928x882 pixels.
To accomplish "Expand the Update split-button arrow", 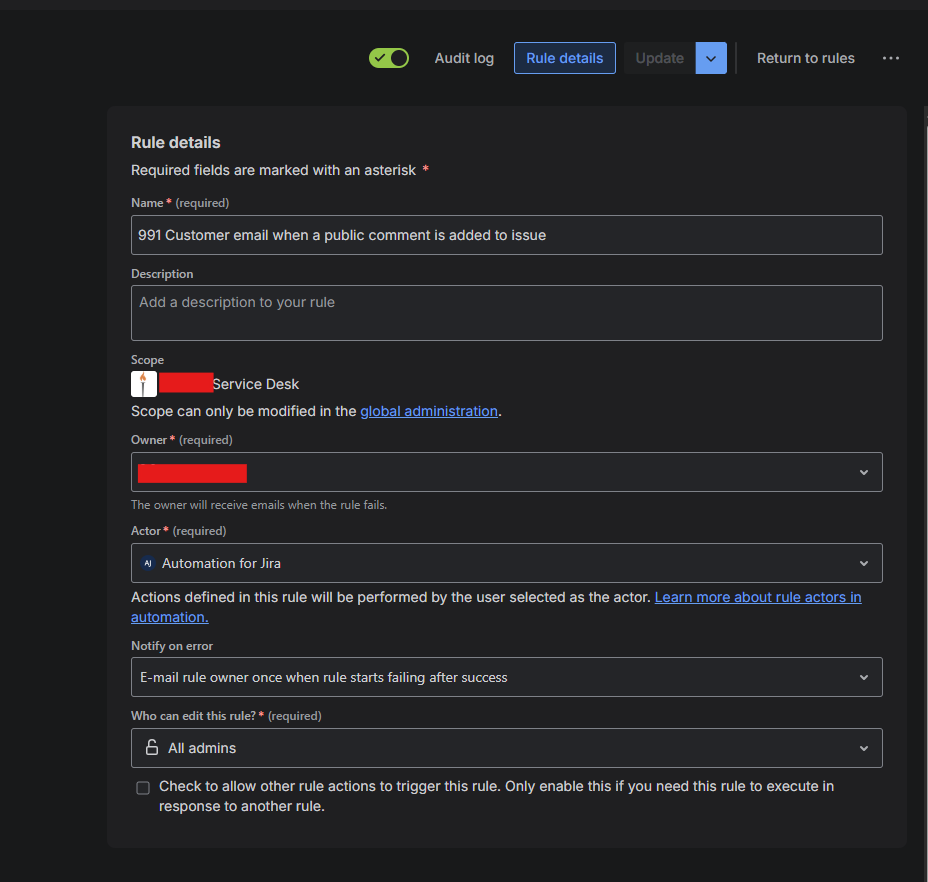I will coord(710,58).
